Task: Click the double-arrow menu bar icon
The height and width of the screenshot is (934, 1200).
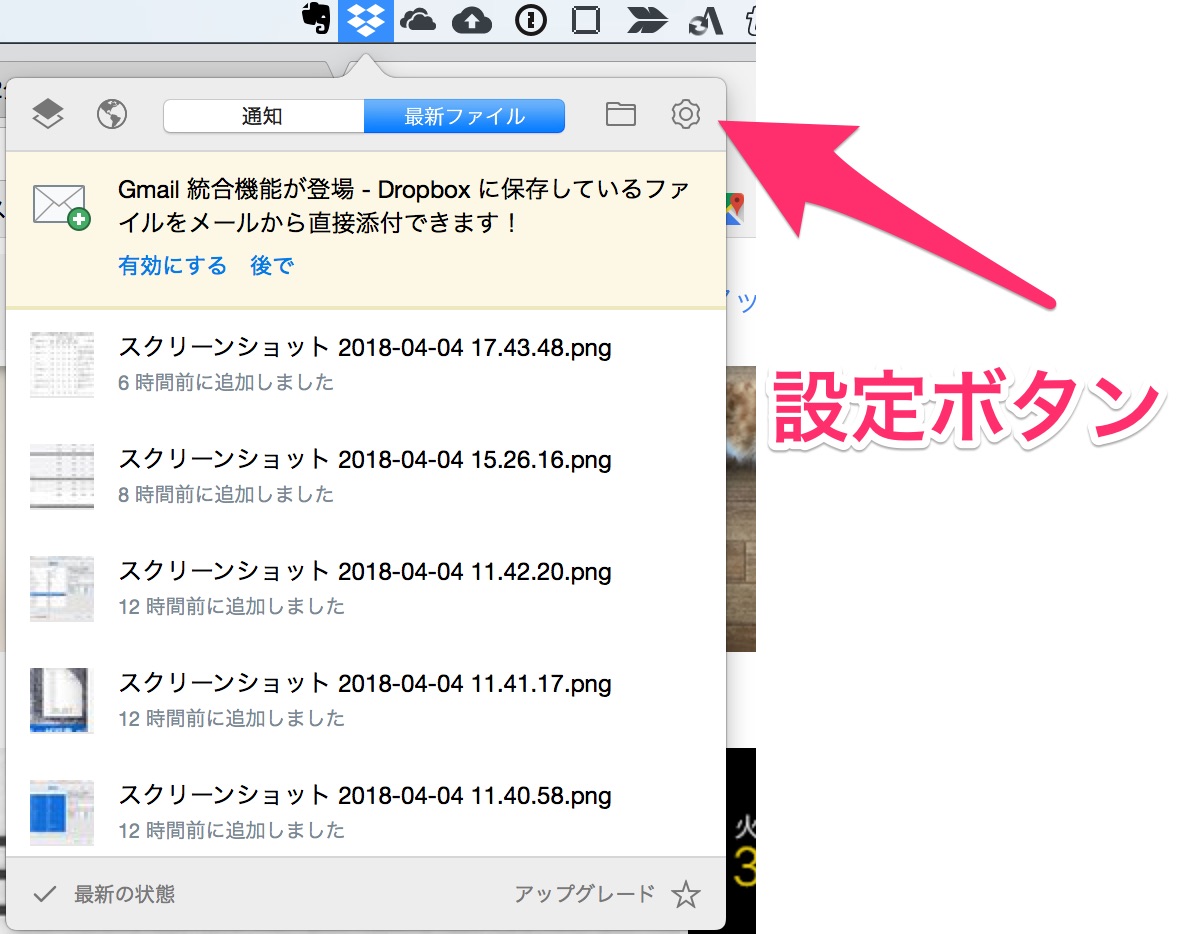Action: (647, 20)
